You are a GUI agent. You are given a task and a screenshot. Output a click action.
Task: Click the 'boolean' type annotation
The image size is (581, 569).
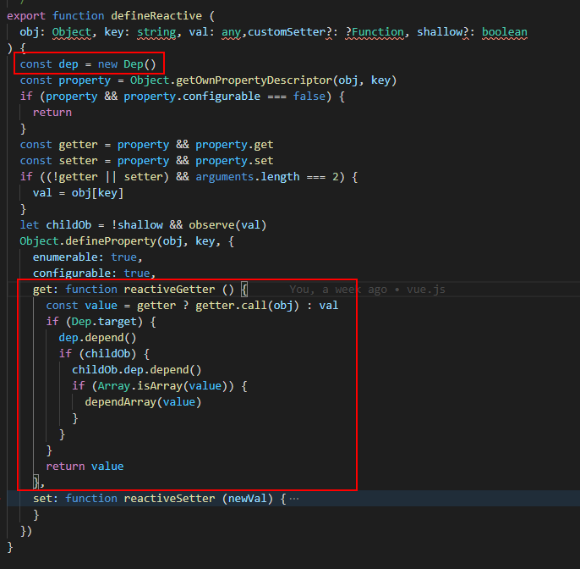(504, 32)
